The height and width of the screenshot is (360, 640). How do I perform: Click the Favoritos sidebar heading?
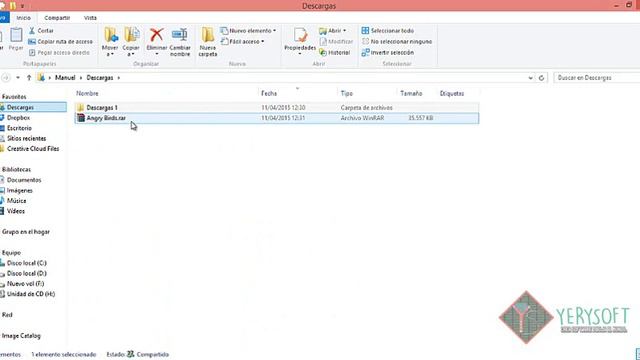(14, 97)
